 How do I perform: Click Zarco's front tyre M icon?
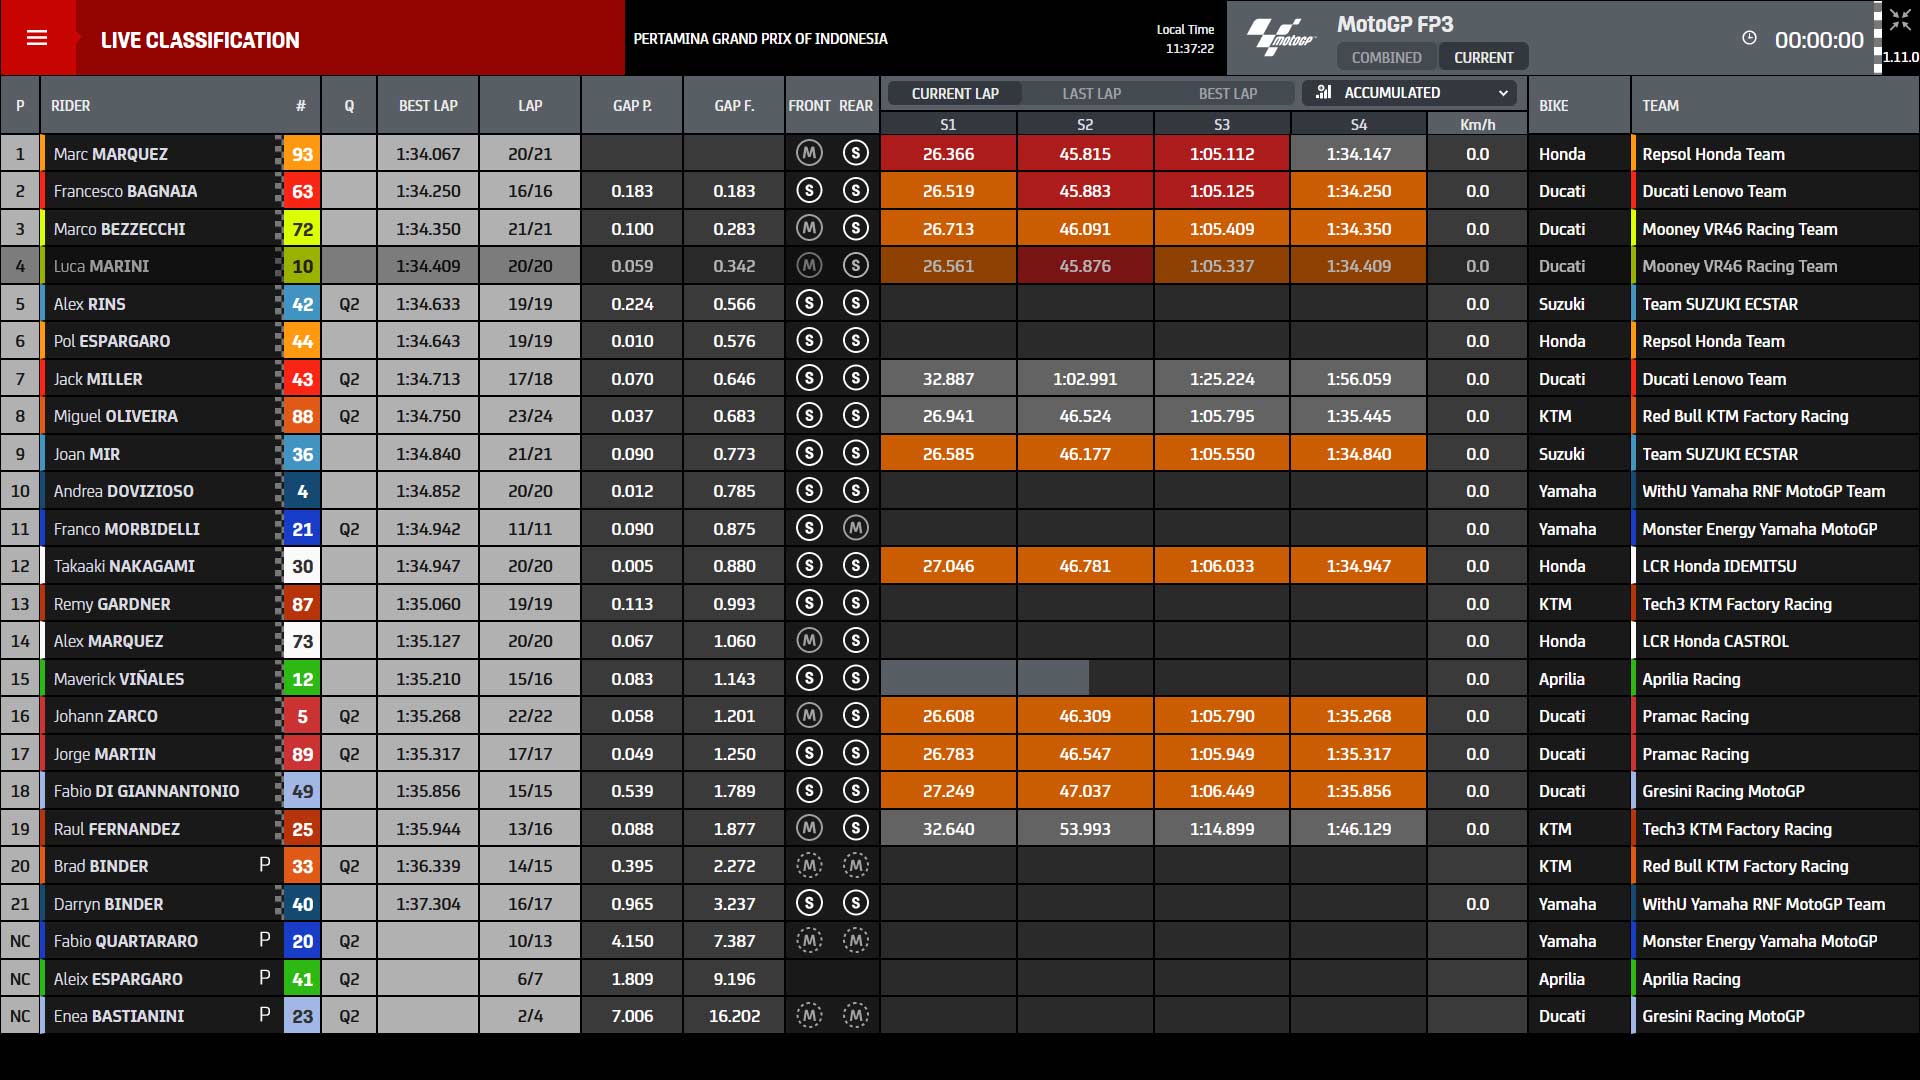click(809, 715)
